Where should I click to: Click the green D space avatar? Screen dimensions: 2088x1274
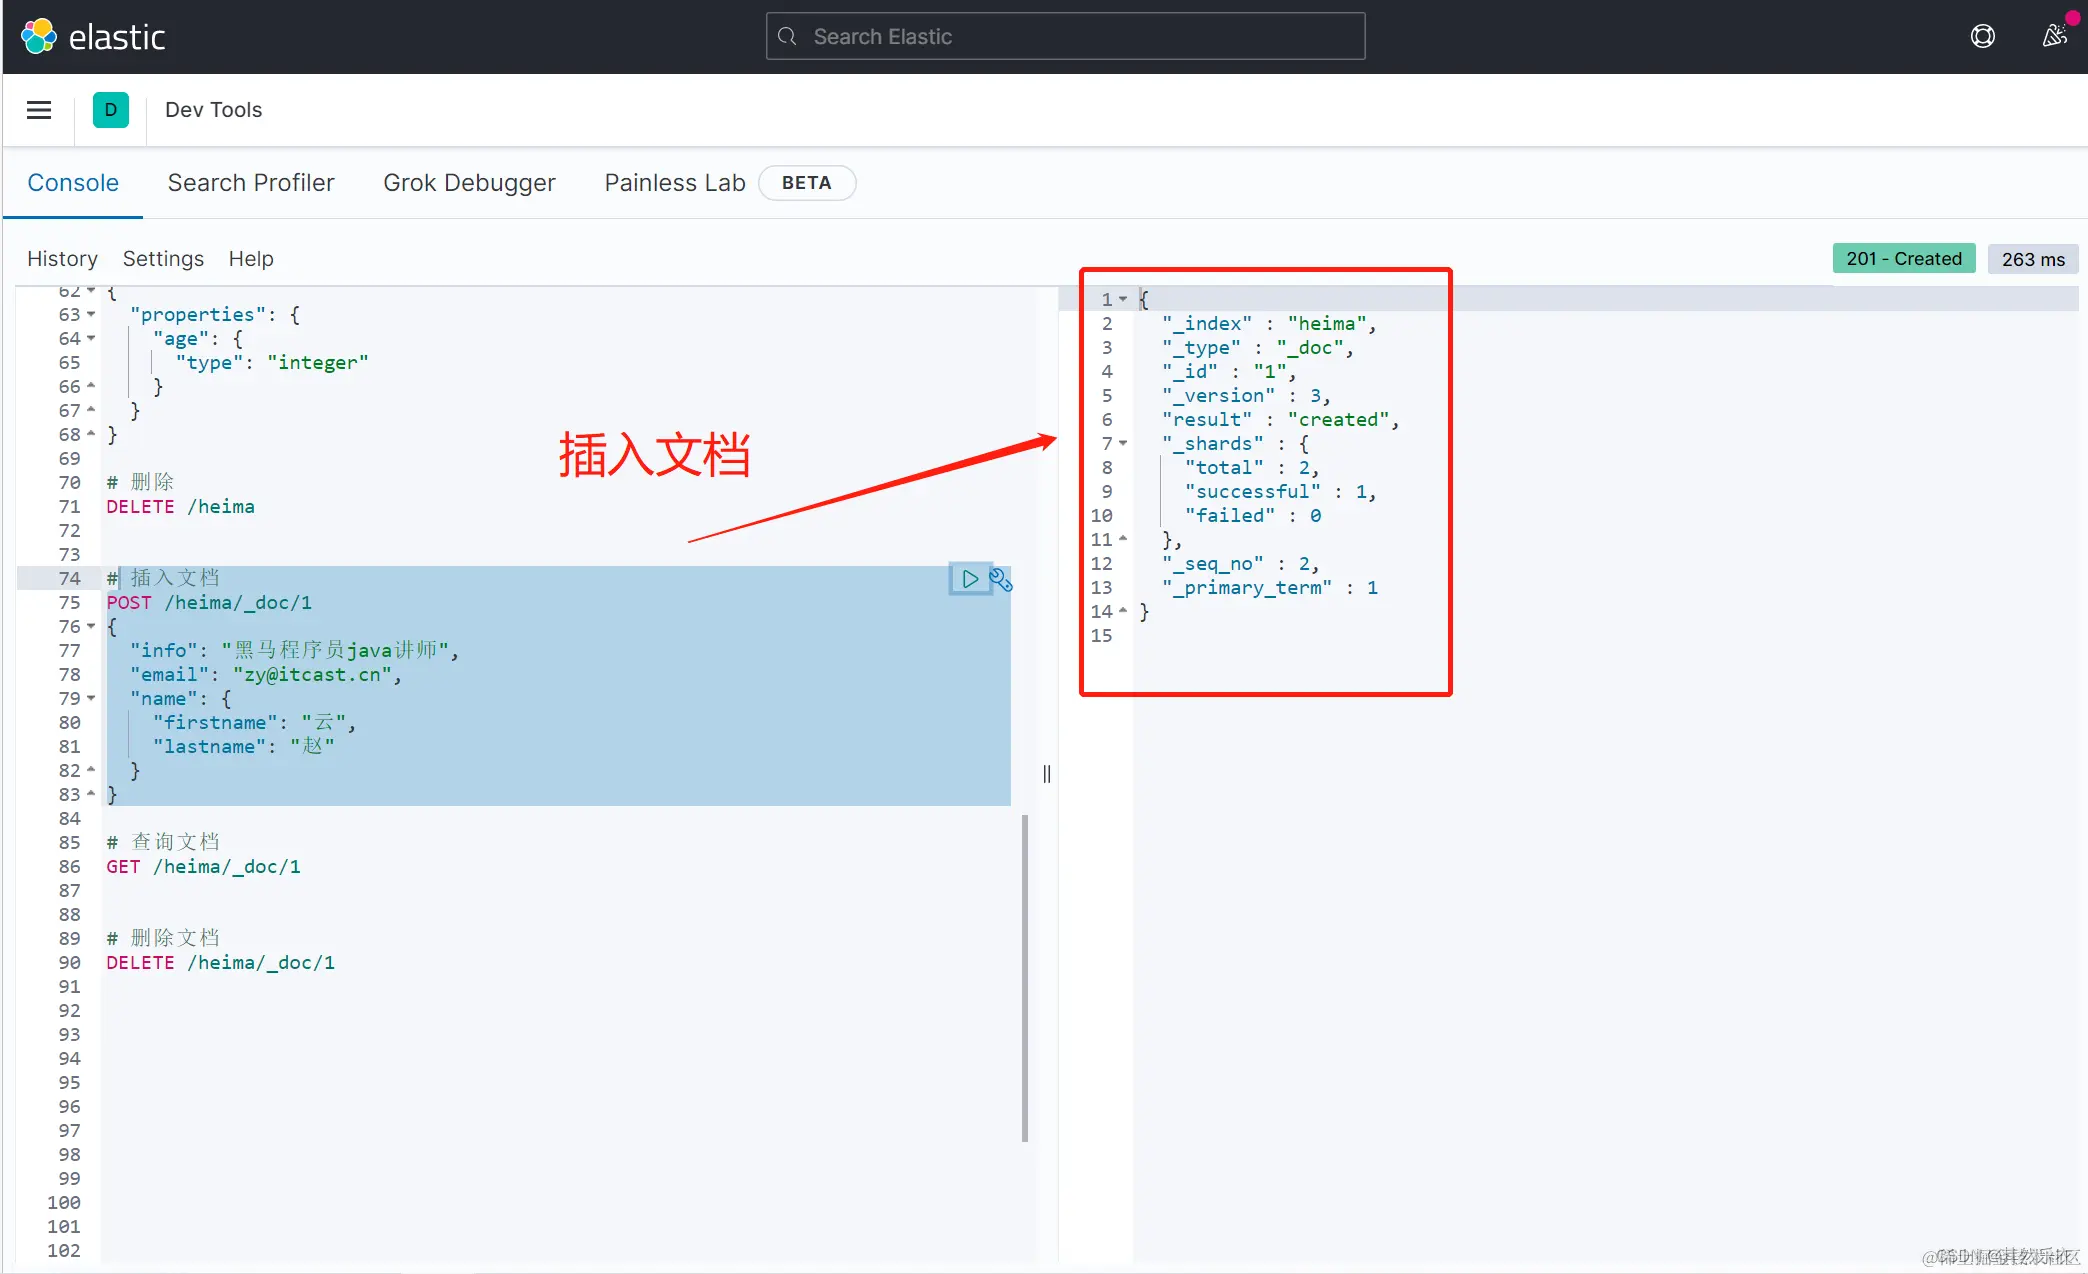pyautogui.click(x=111, y=110)
